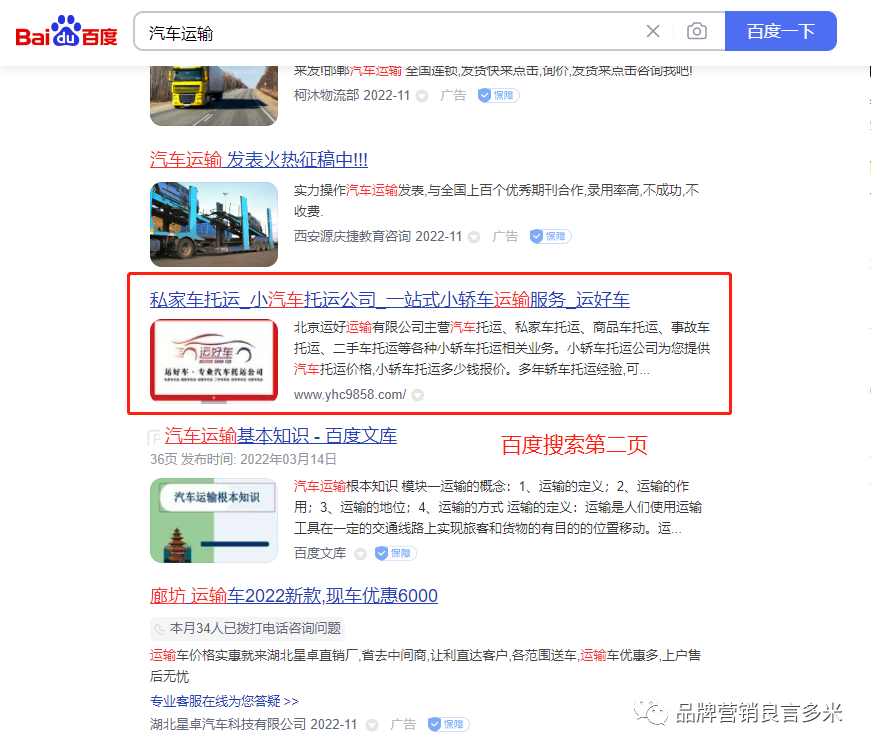
Task: Click the 百度文库 source label
Action: [320, 553]
